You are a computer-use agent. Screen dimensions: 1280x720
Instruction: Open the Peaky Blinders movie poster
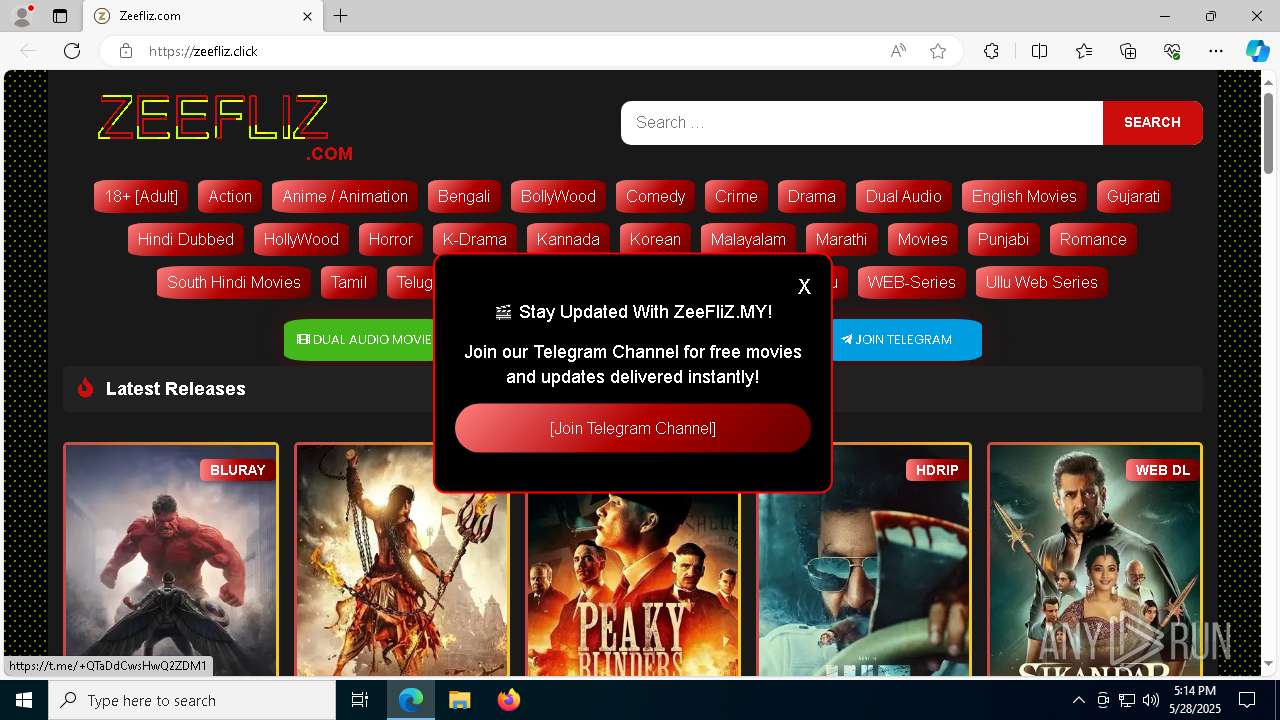(633, 584)
